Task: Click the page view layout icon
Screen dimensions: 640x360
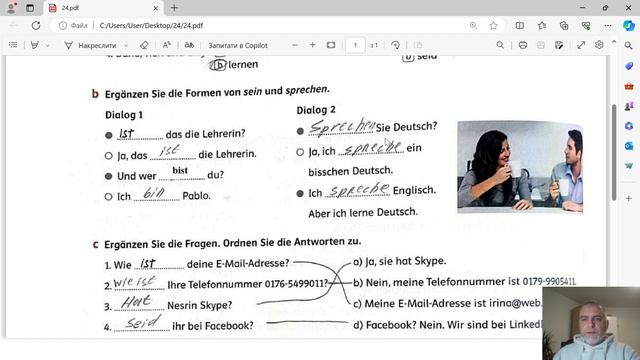Action: (x=418, y=45)
